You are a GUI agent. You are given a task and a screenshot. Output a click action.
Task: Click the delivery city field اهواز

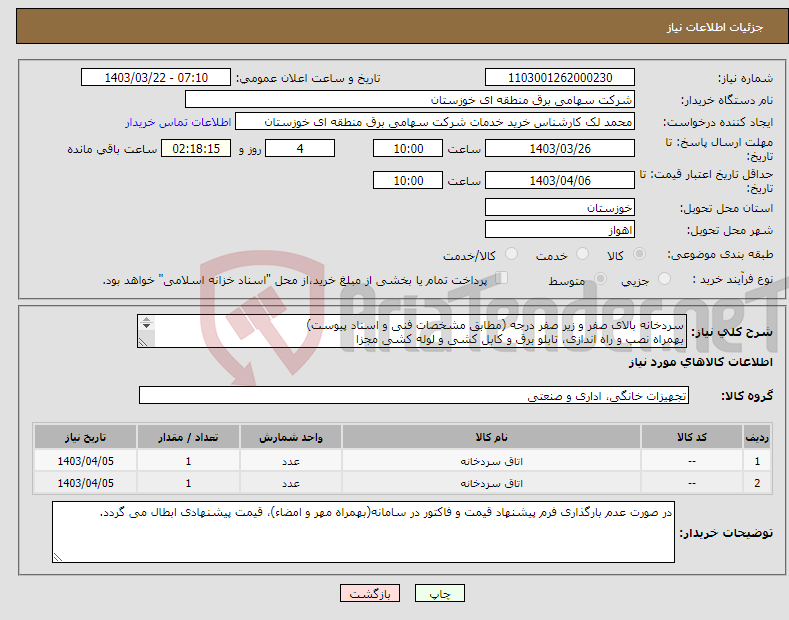[560, 229]
